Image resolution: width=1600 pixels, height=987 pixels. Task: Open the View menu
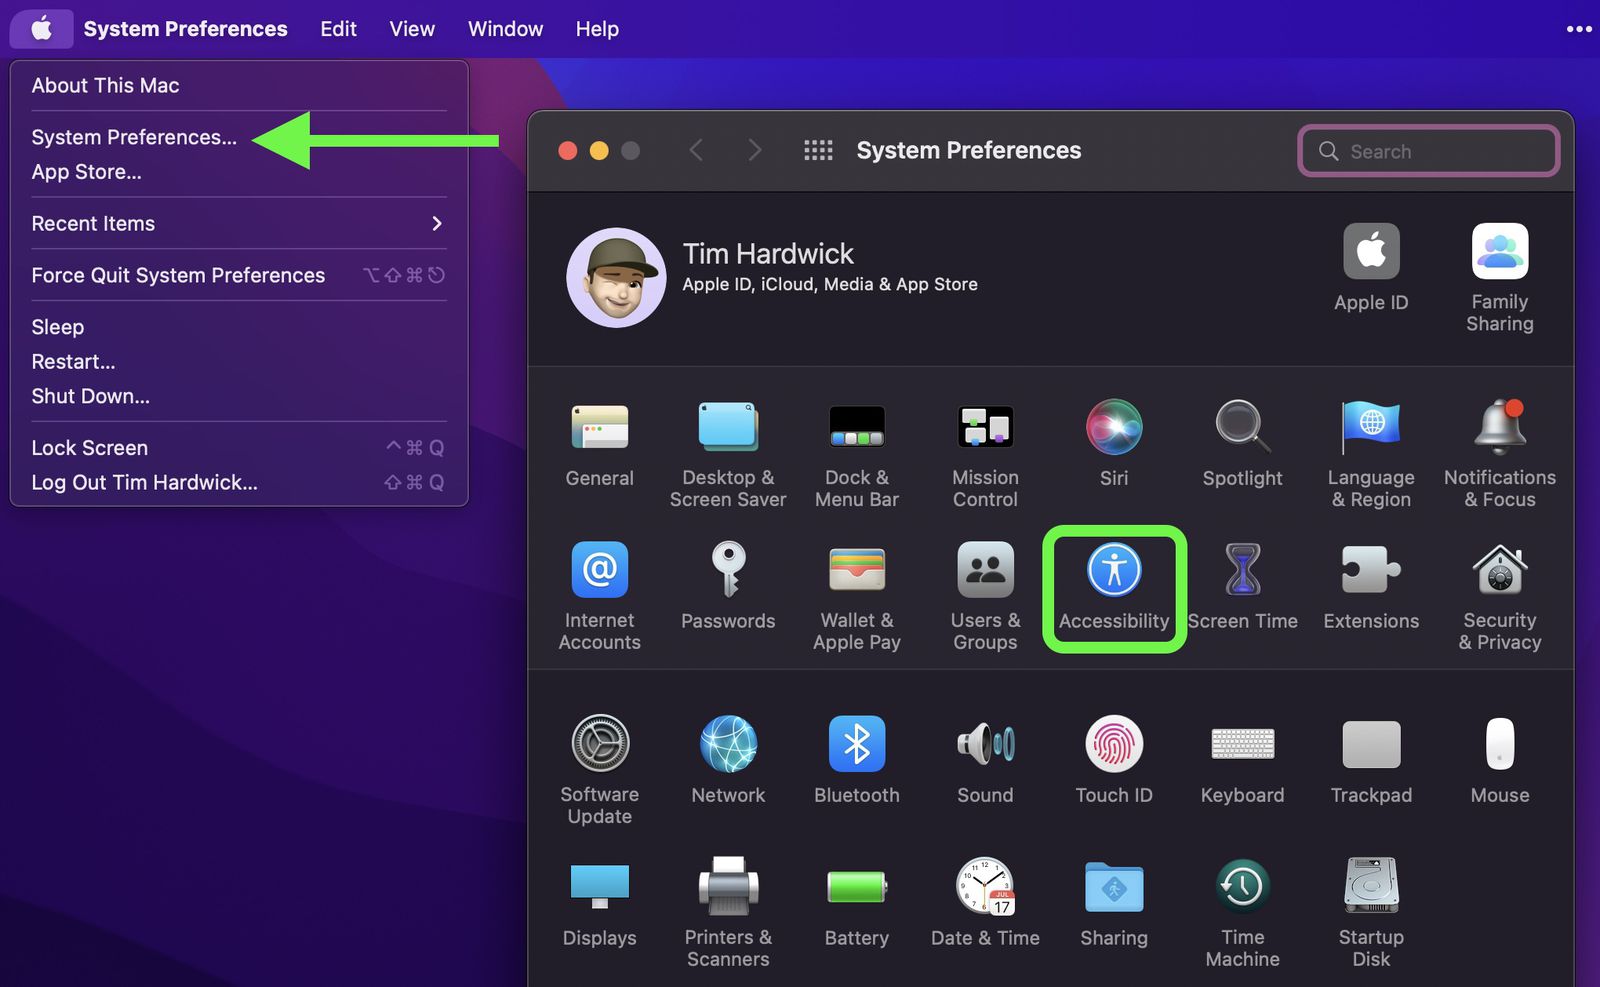(x=412, y=29)
